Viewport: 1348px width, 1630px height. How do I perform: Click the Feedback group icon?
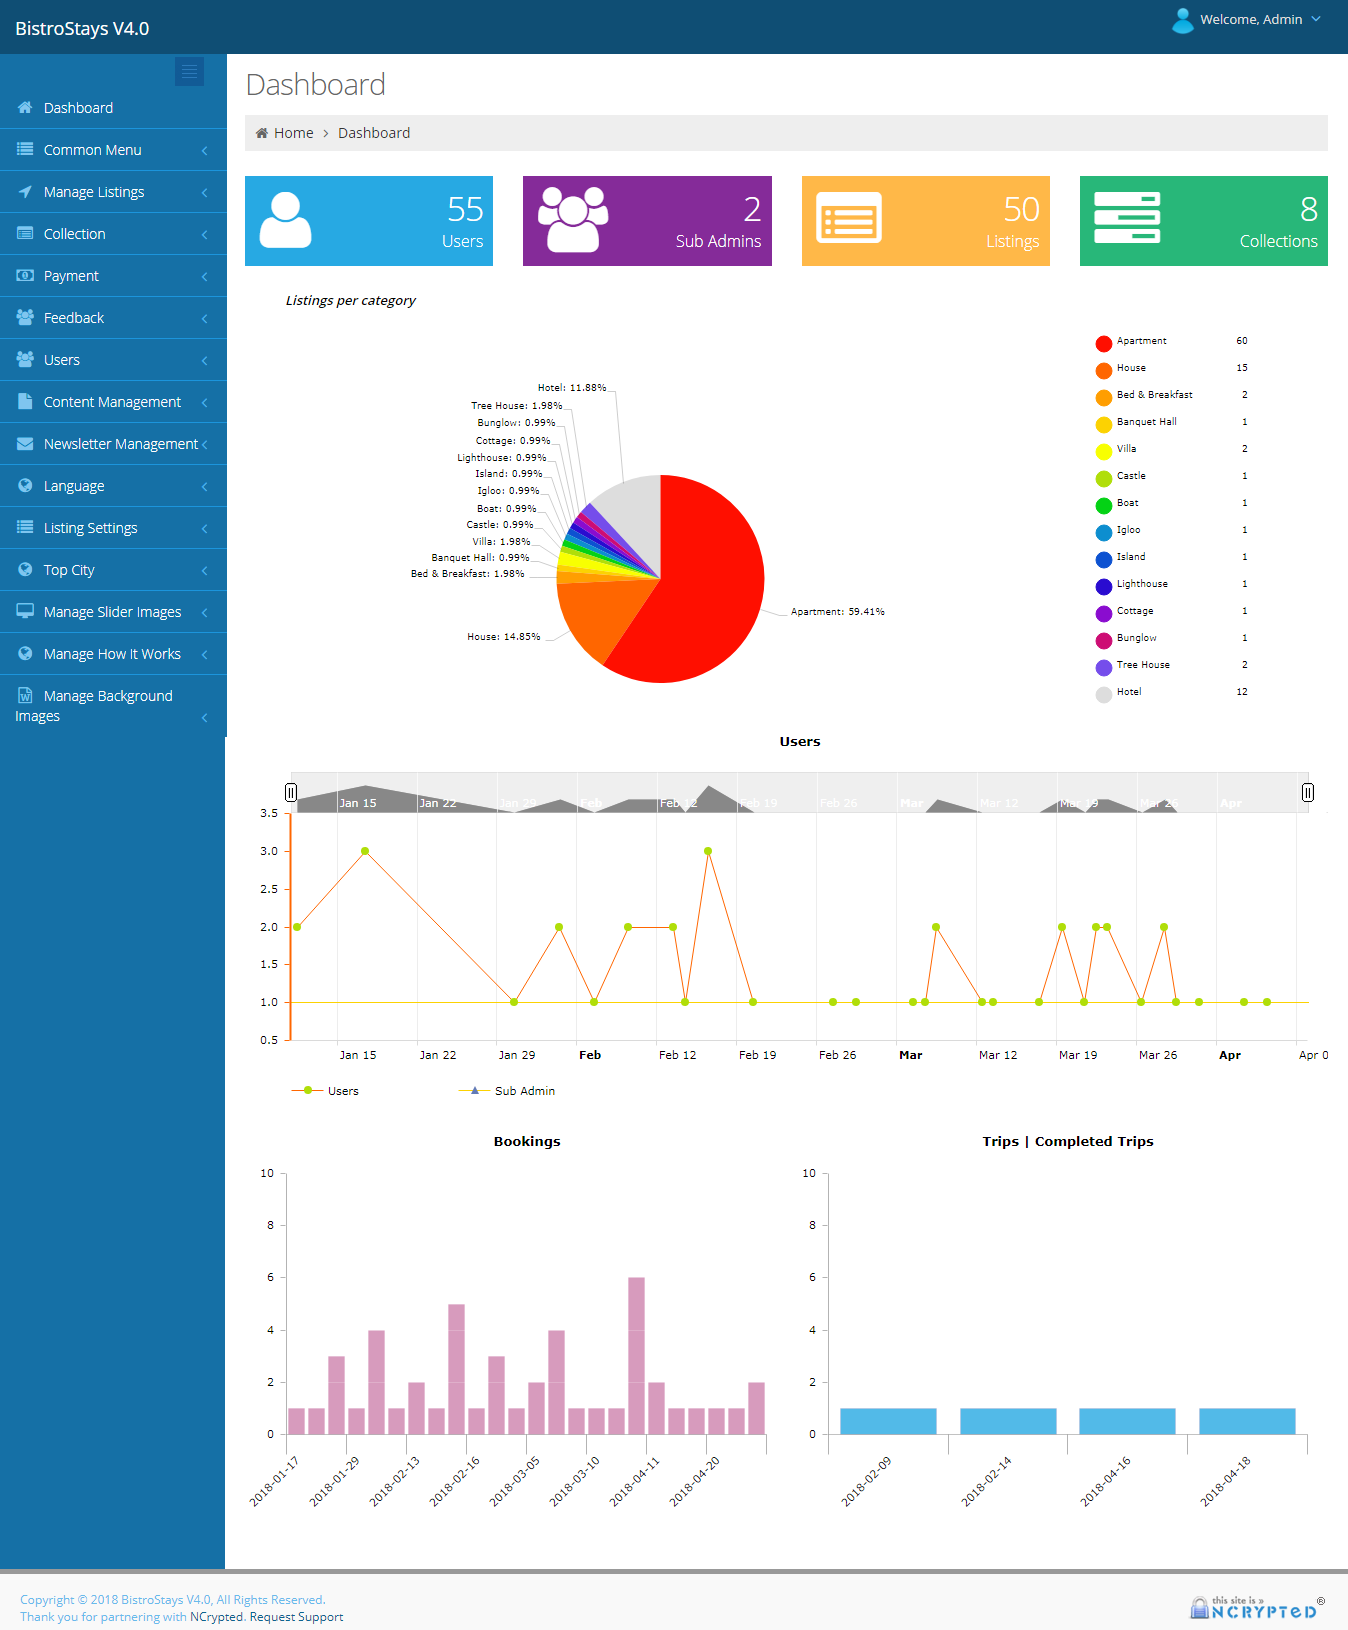25,317
